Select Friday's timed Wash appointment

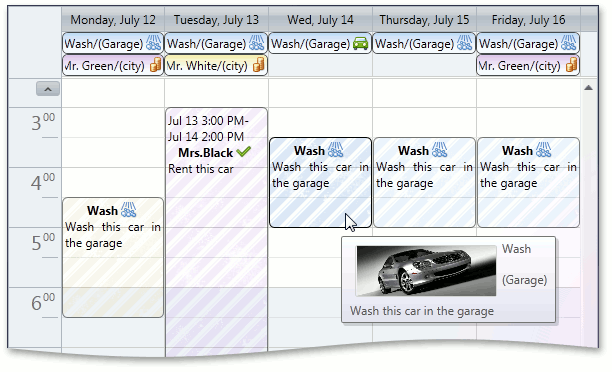click(x=528, y=182)
